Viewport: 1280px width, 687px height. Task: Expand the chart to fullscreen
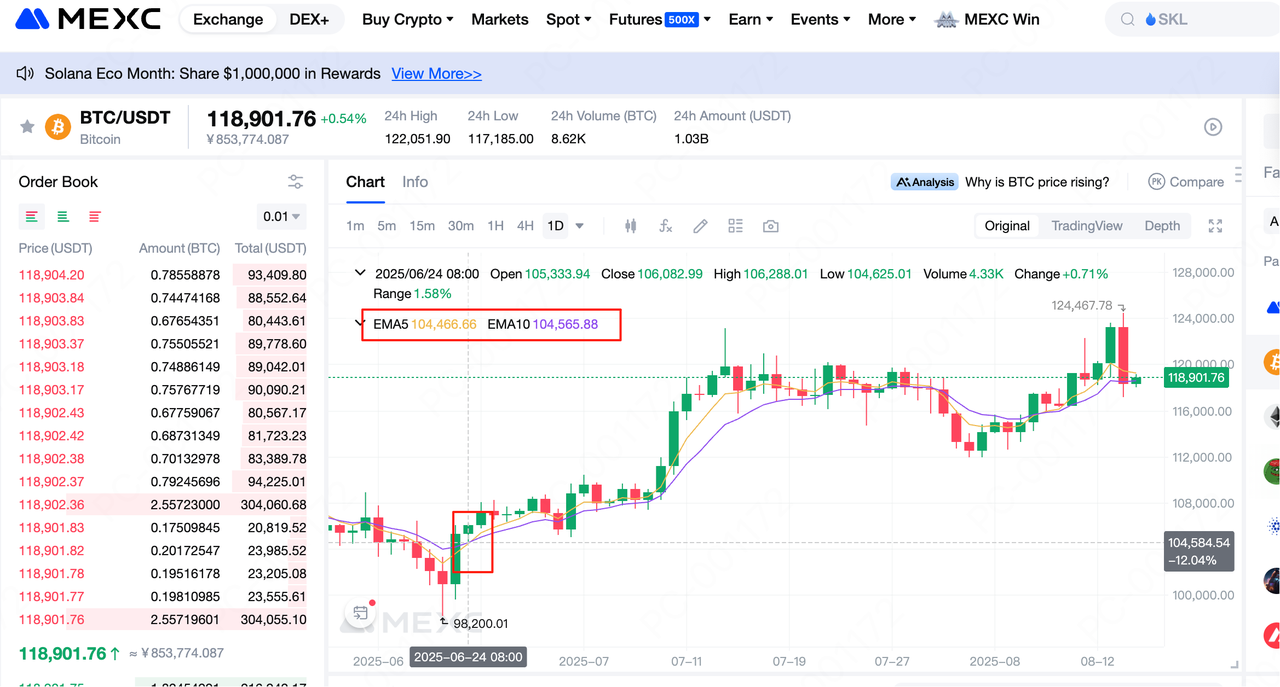(x=1215, y=226)
